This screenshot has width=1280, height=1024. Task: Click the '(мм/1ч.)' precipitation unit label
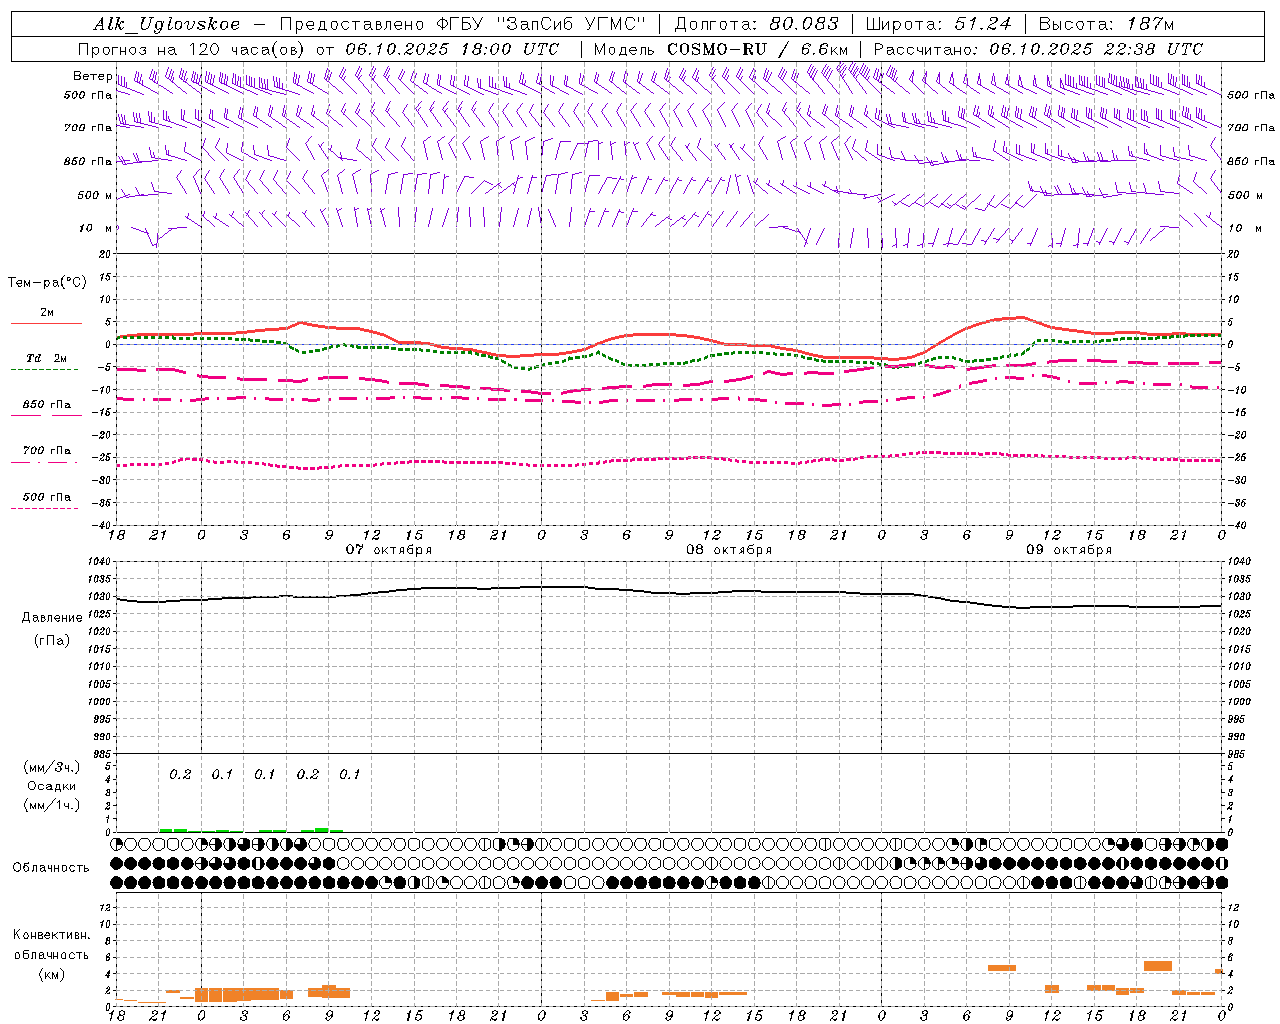pos(52,804)
